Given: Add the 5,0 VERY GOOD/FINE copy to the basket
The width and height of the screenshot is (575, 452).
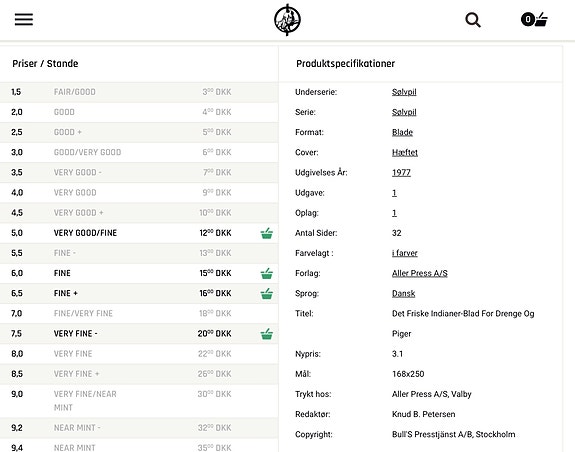Looking at the screenshot, I should click(x=267, y=233).
